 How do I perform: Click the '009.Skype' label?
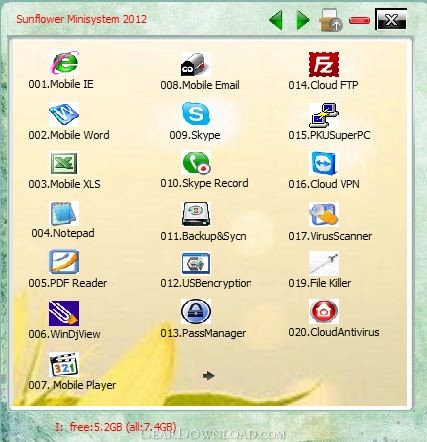coord(195,135)
